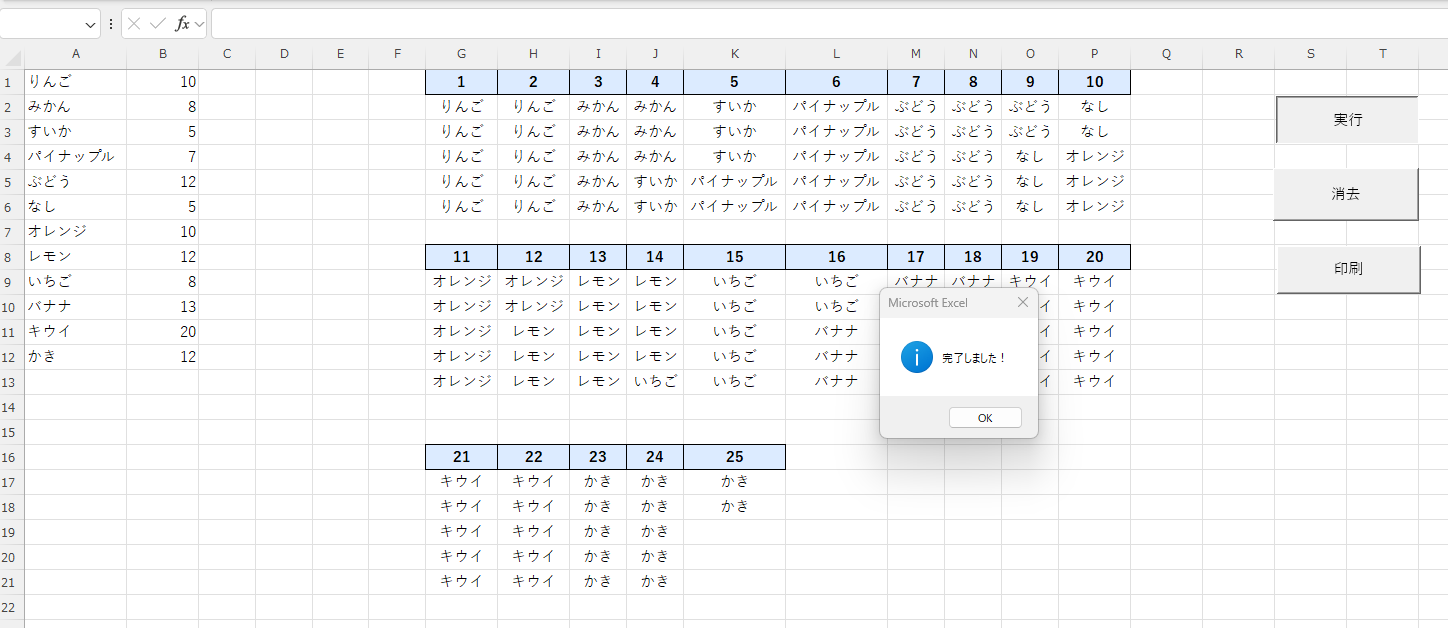Select column T header
This screenshot has width=1448, height=628.
tap(1382, 55)
